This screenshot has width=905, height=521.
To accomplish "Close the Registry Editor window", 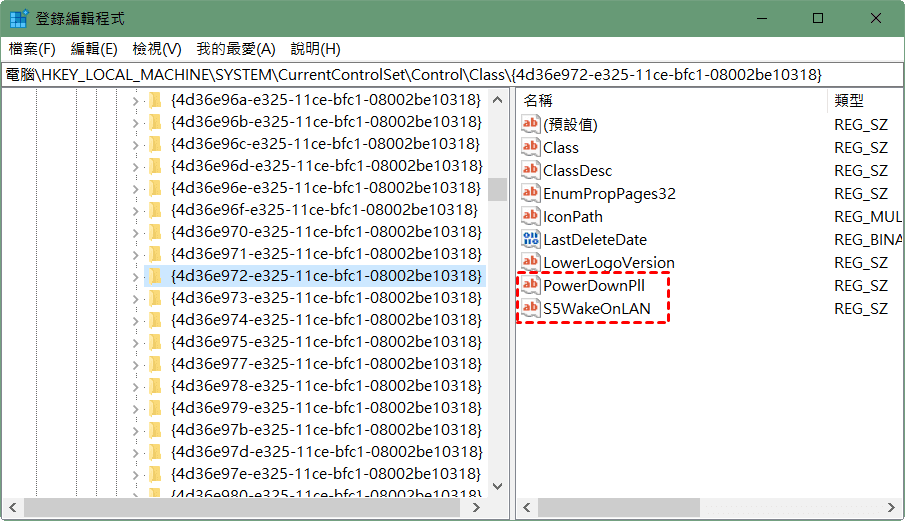I will 875,18.
